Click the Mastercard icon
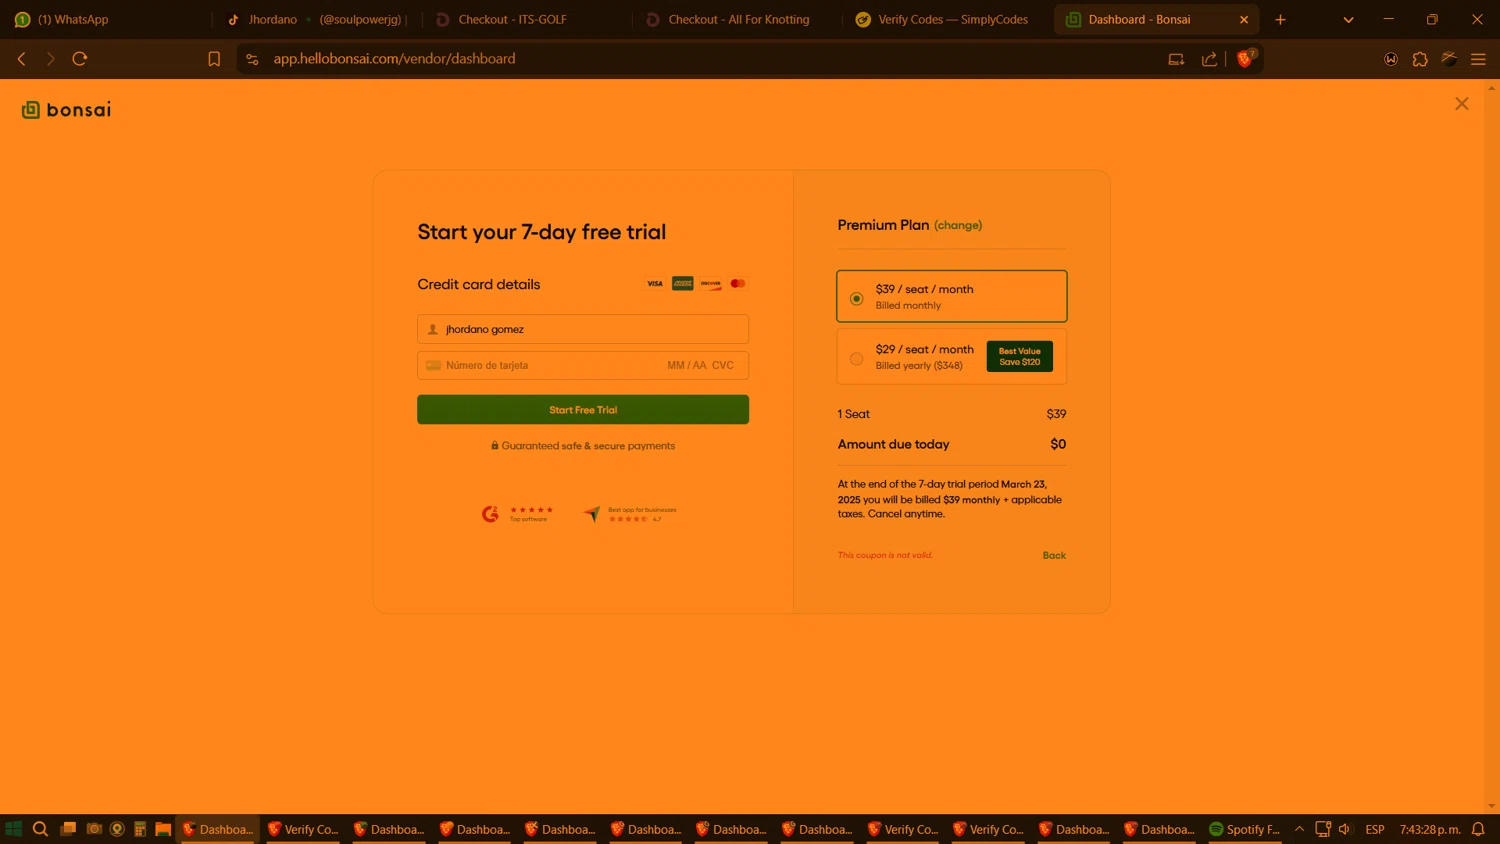Image resolution: width=1500 pixels, height=844 pixels. tap(738, 284)
